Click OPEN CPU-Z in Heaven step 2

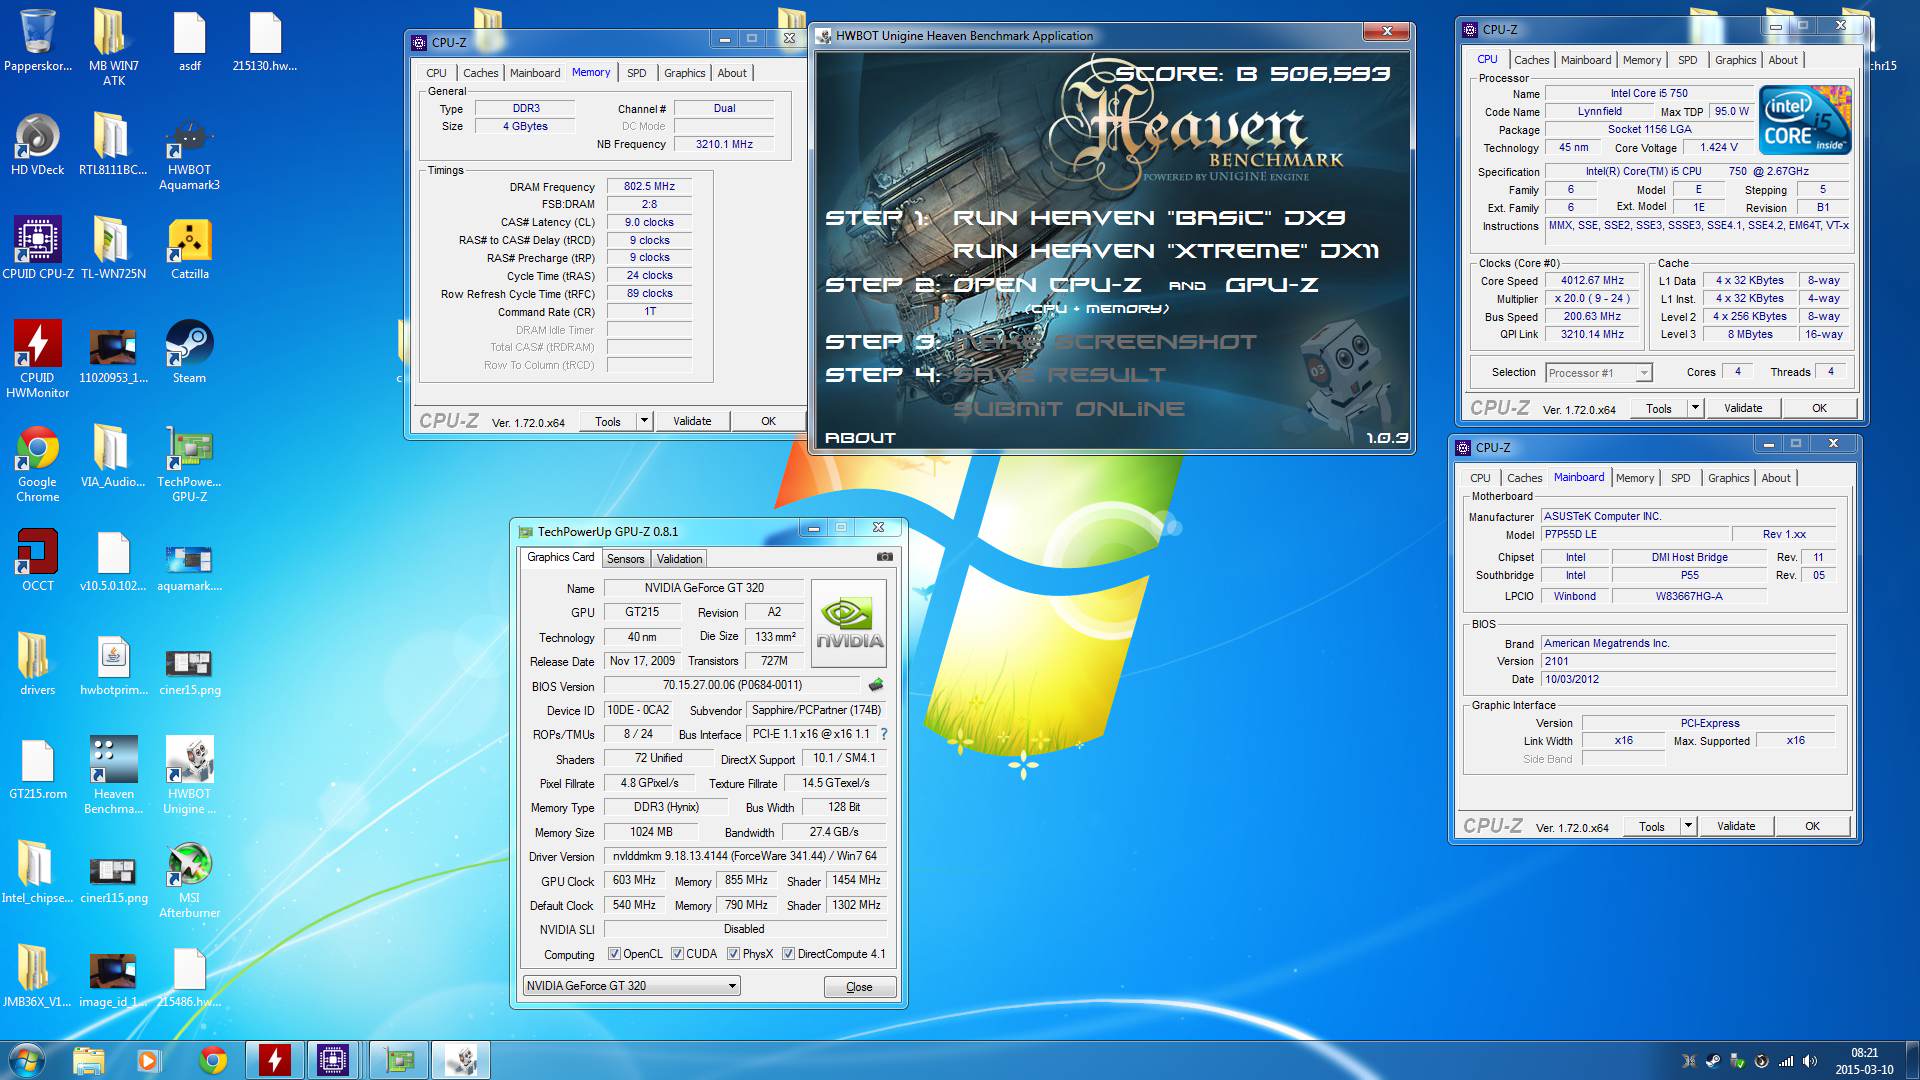click(1047, 285)
